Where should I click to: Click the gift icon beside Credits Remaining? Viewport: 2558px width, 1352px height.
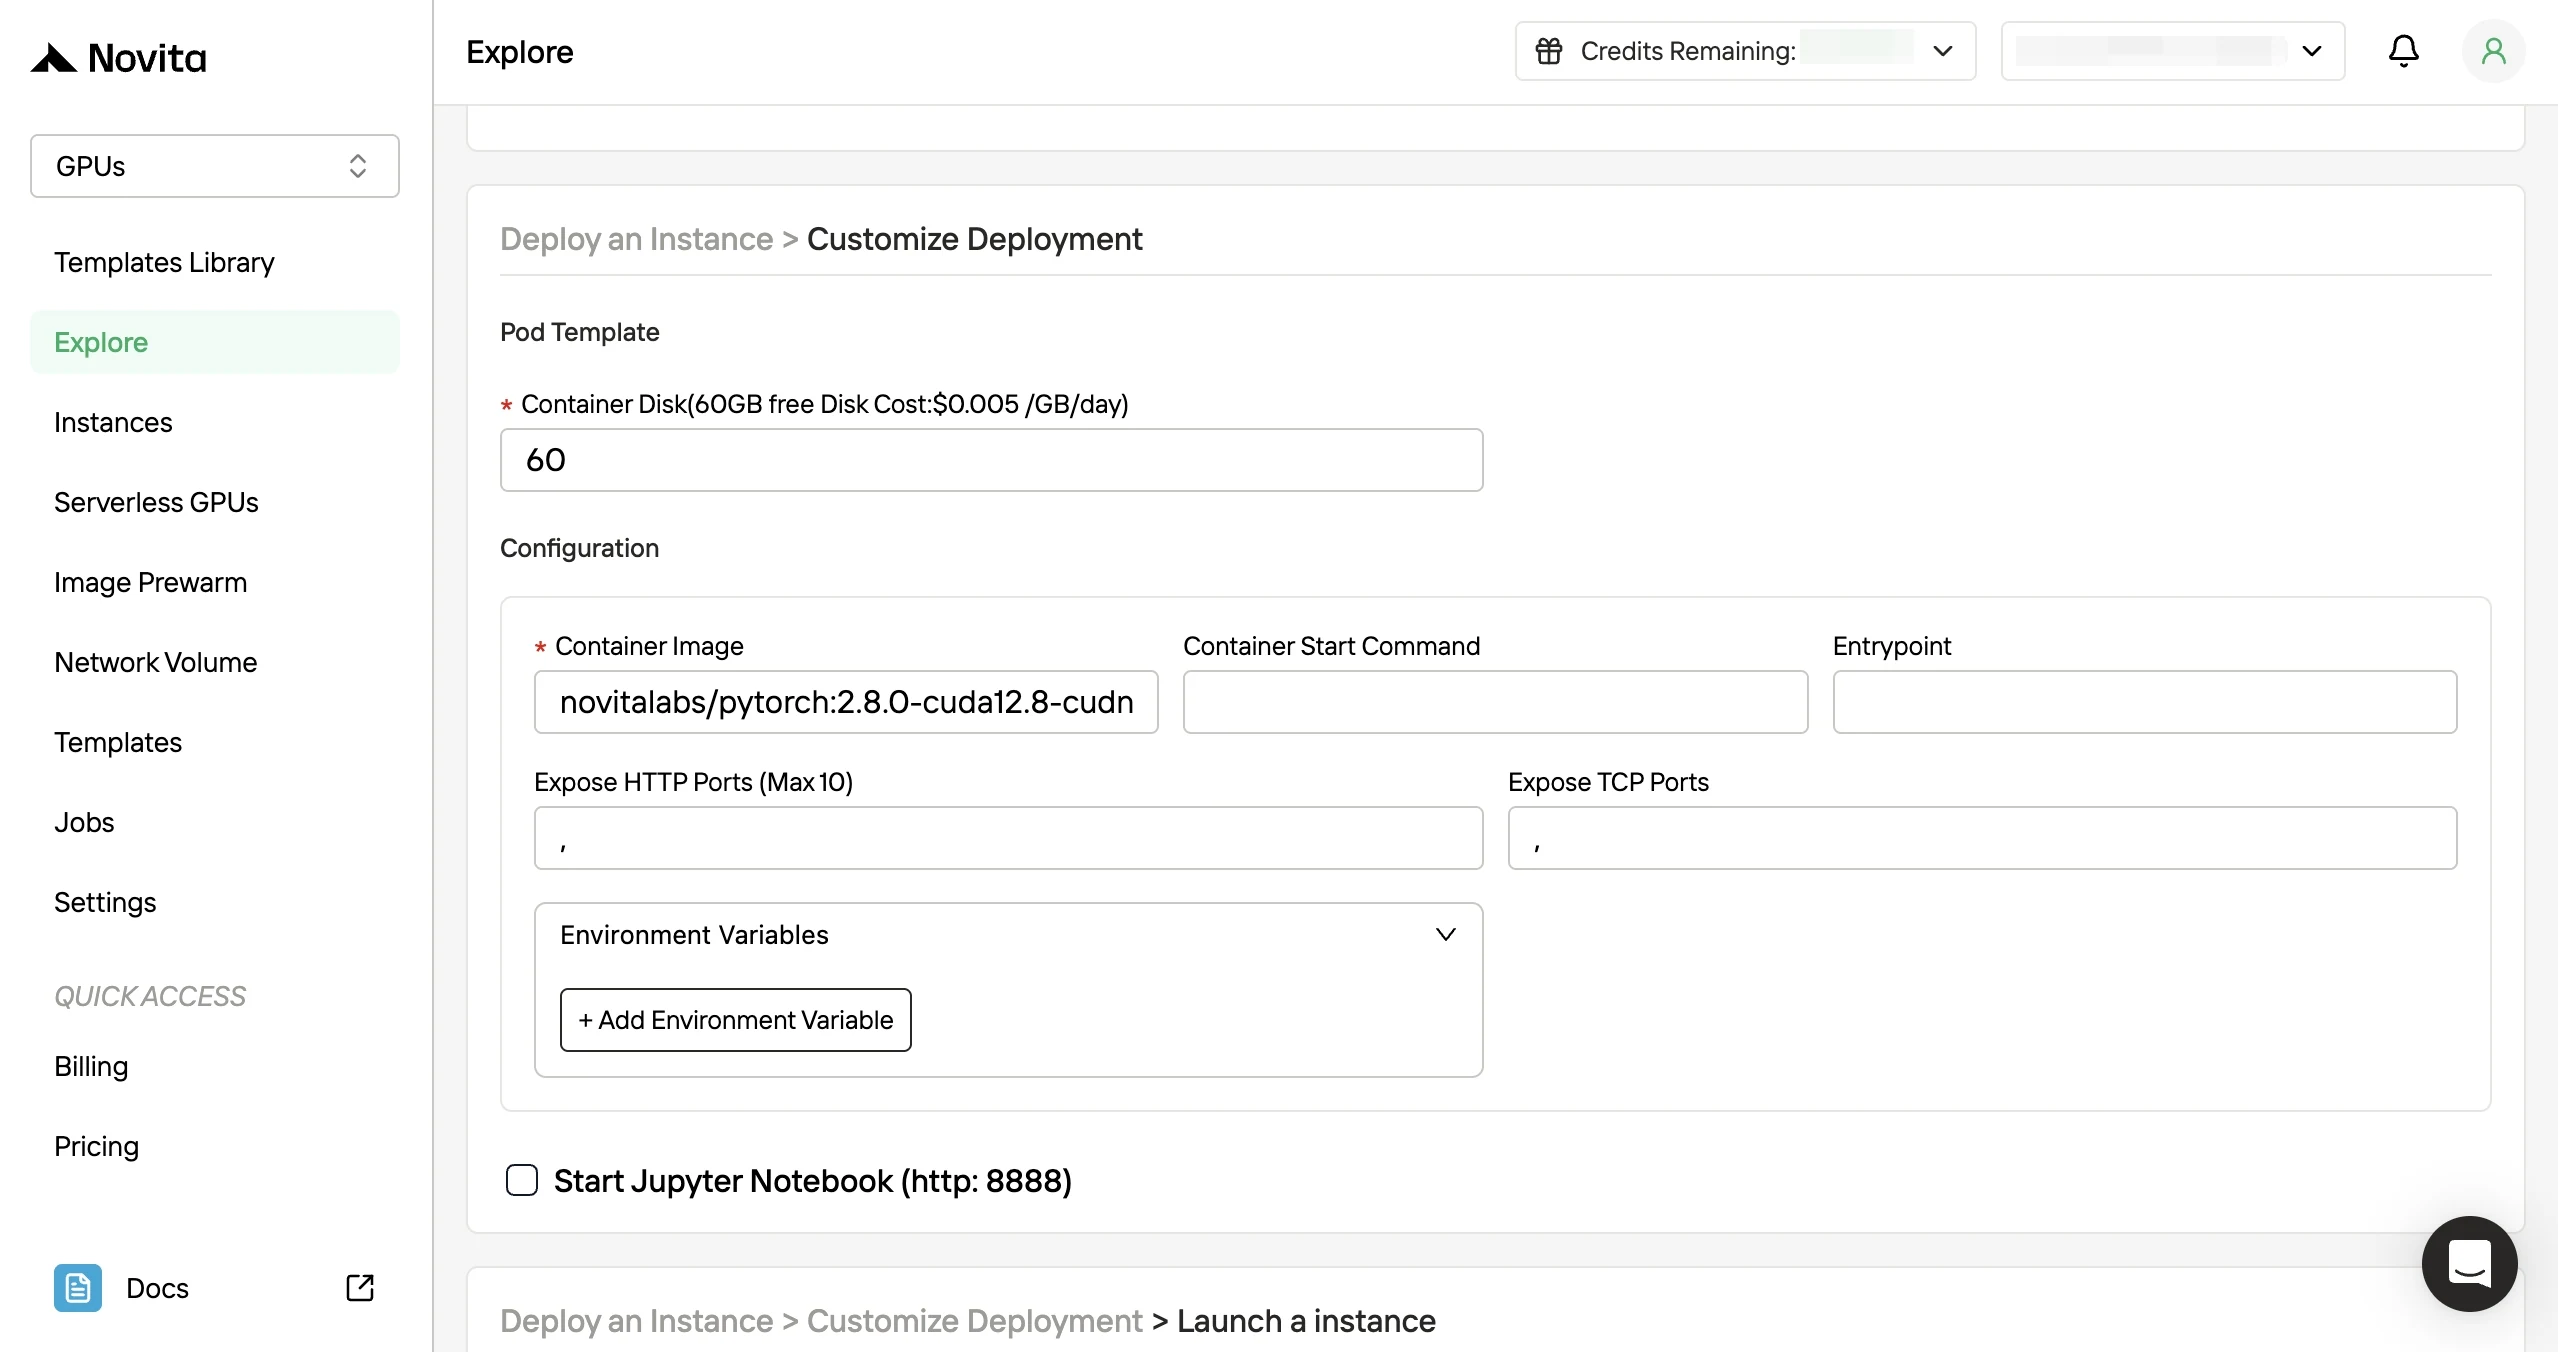tap(1549, 51)
